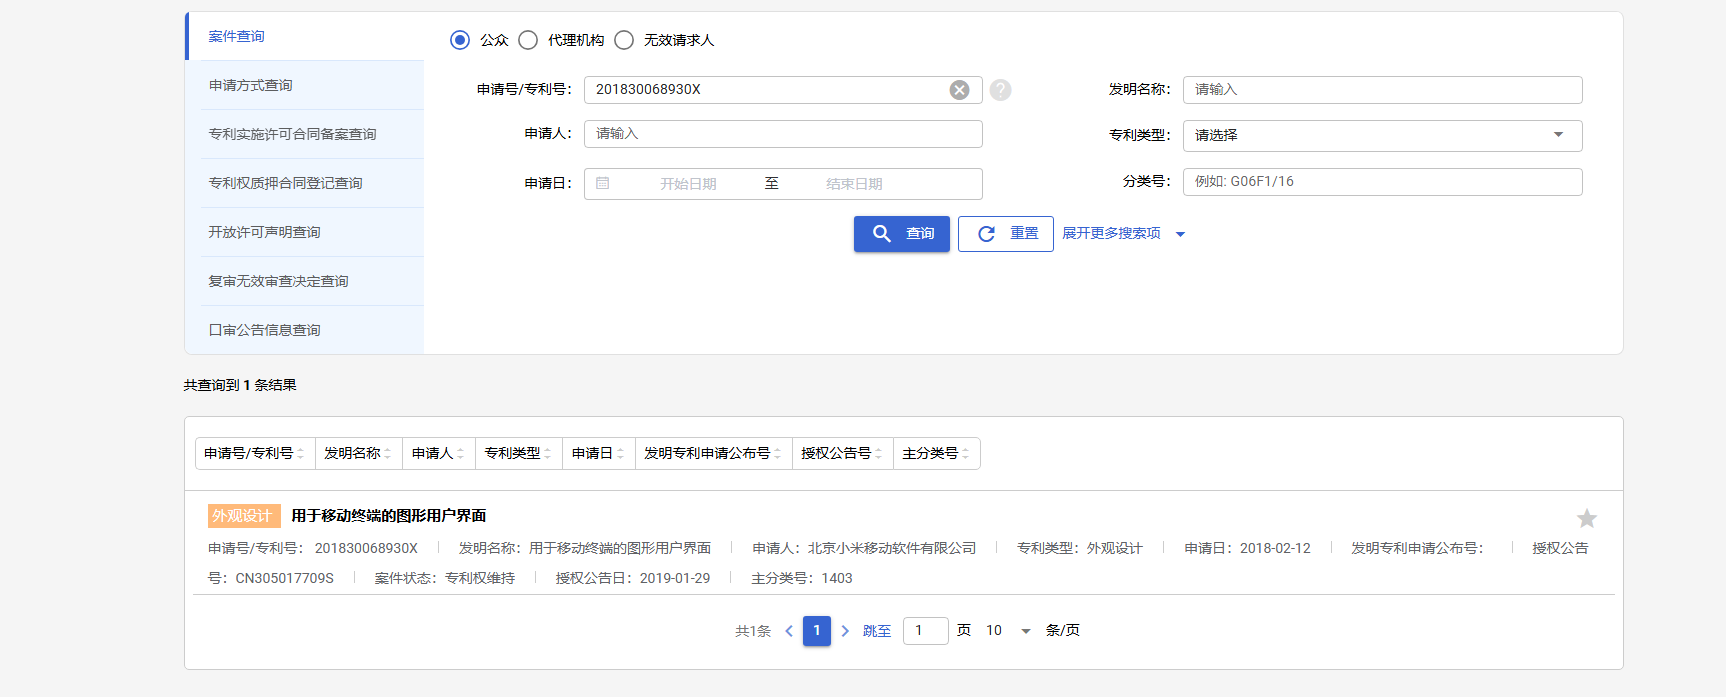This screenshot has width=1726, height=697.
Task: Click the 重置 reset button
Action: coord(1005,233)
